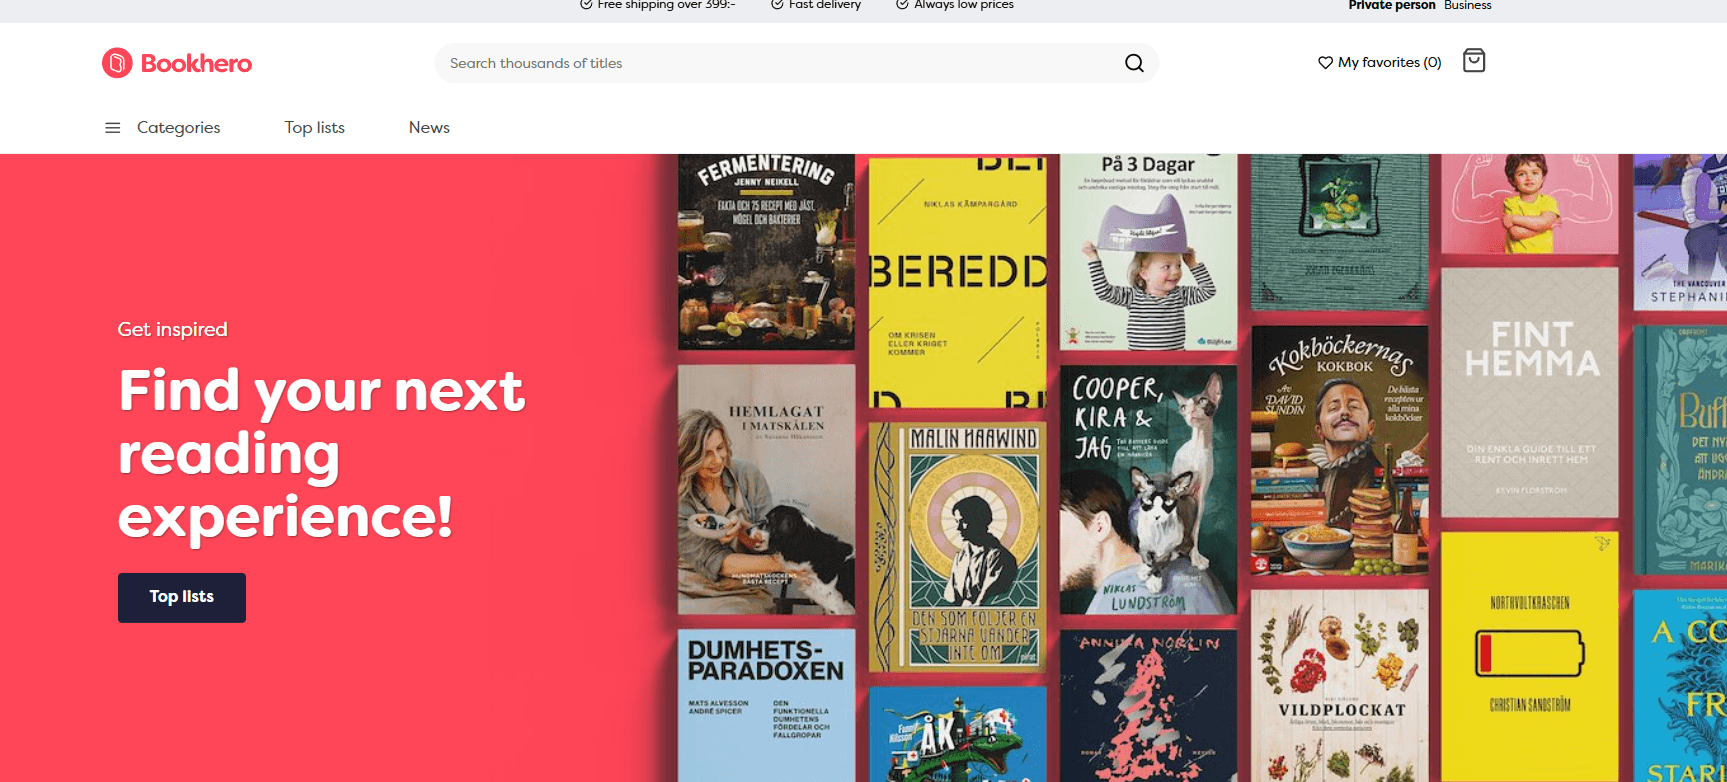Expand the Categories menu
This screenshot has height=782, width=1727.
178,128
